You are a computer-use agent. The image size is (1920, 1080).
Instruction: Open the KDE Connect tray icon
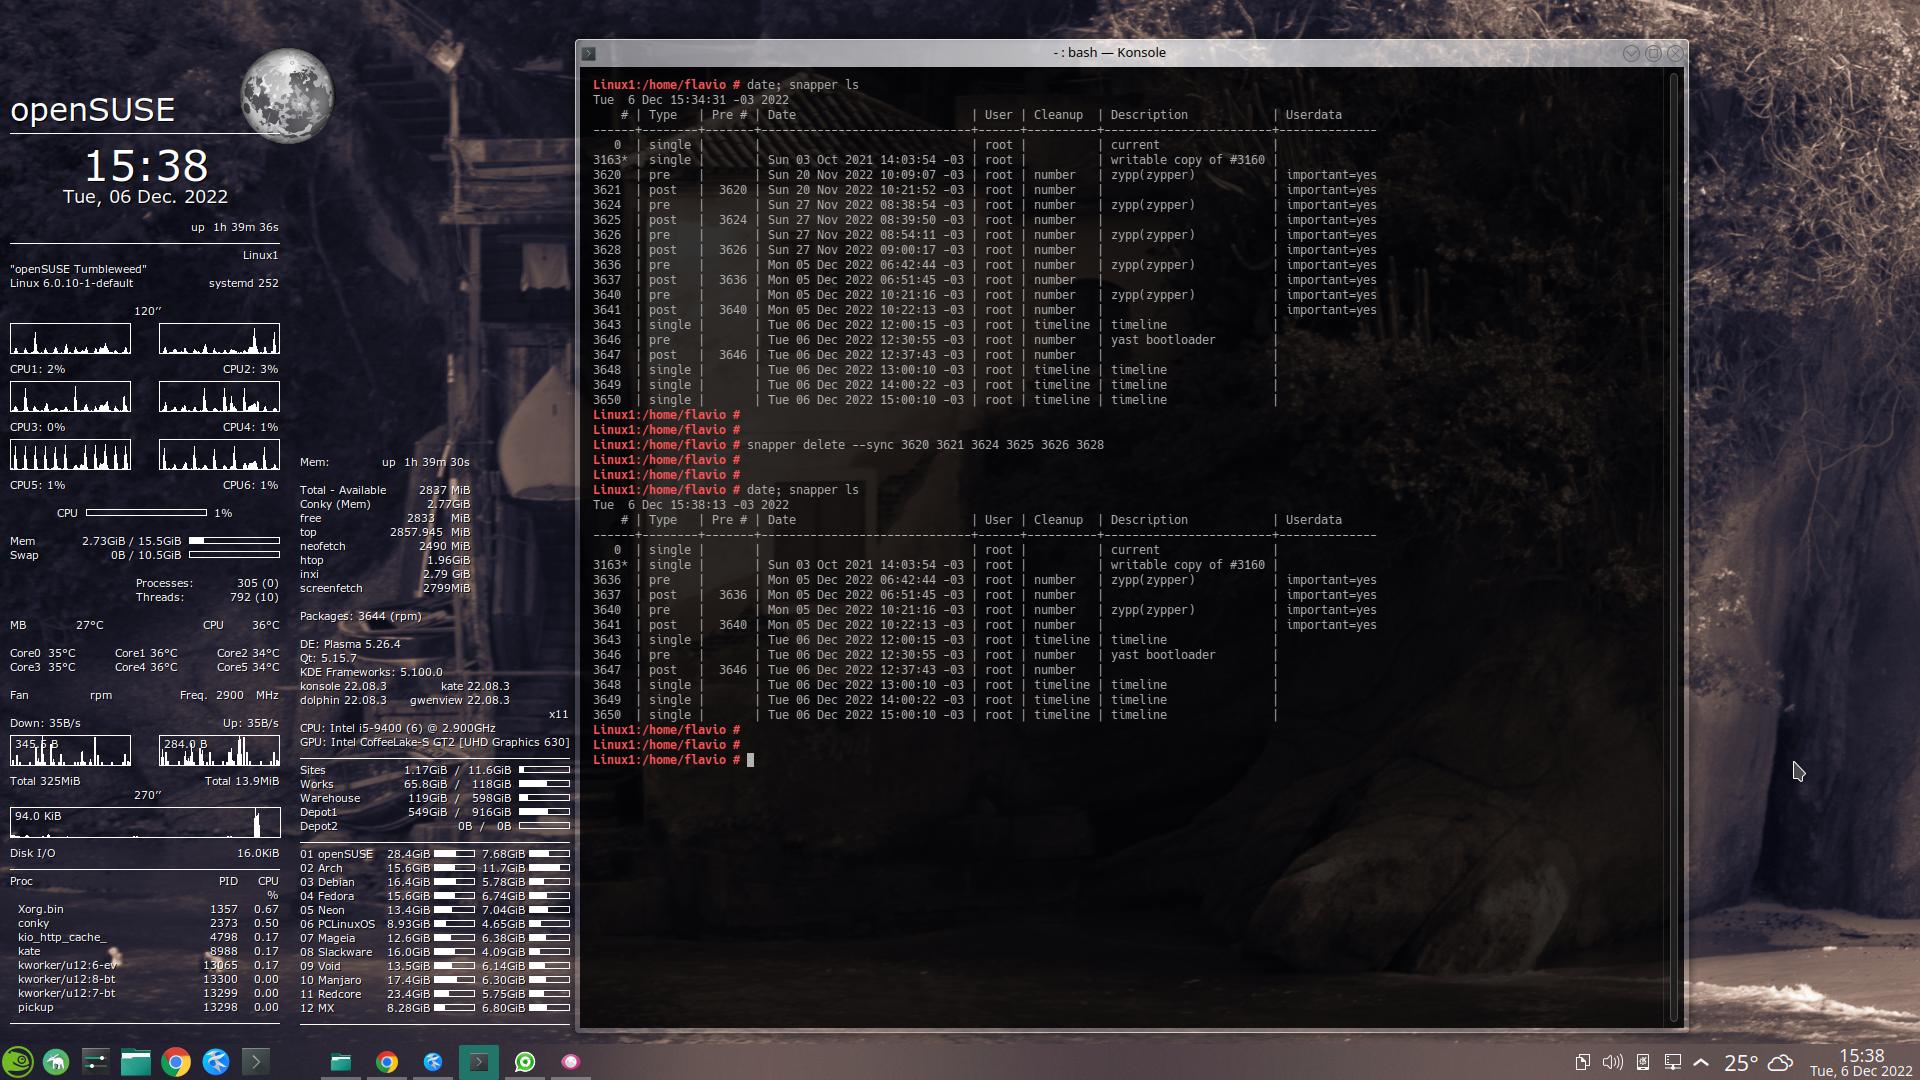pyautogui.click(x=1642, y=1062)
